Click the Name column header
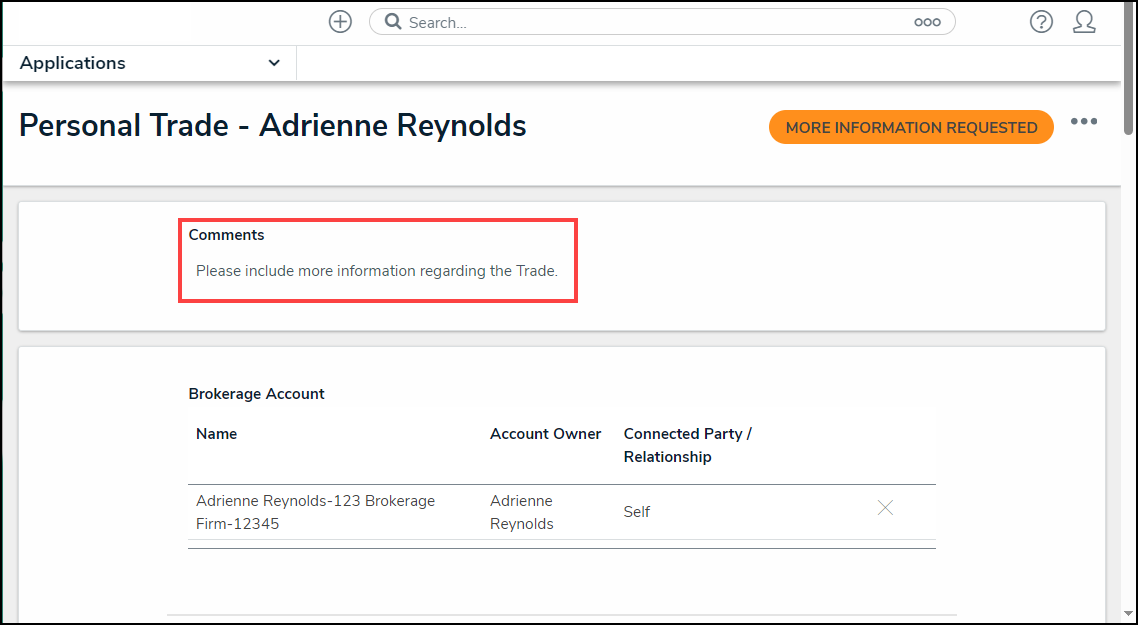This screenshot has width=1138, height=625. (216, 434)
